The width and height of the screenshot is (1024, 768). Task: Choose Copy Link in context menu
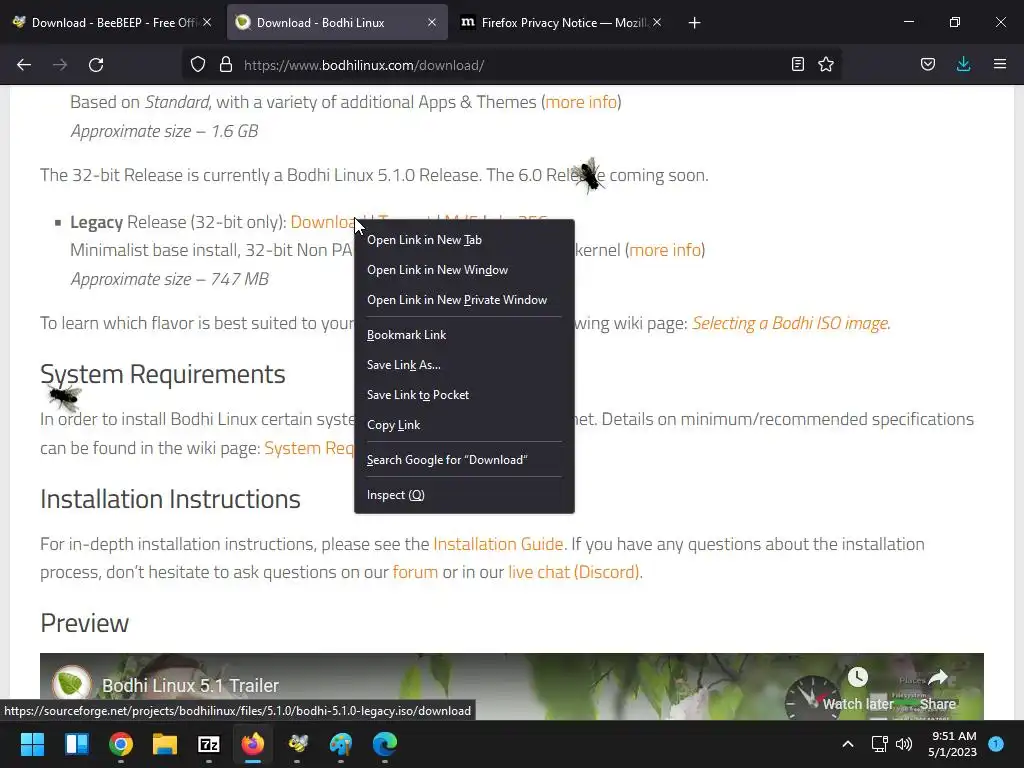point(464,424)
